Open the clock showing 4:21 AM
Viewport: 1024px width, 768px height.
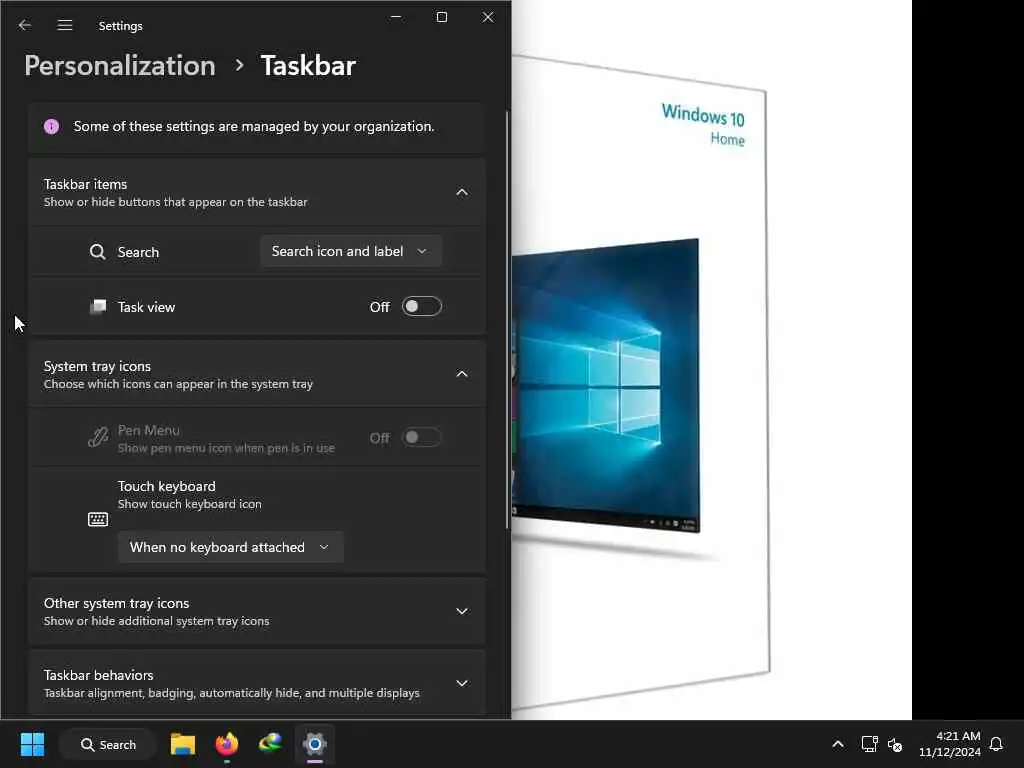click(950, 744)
